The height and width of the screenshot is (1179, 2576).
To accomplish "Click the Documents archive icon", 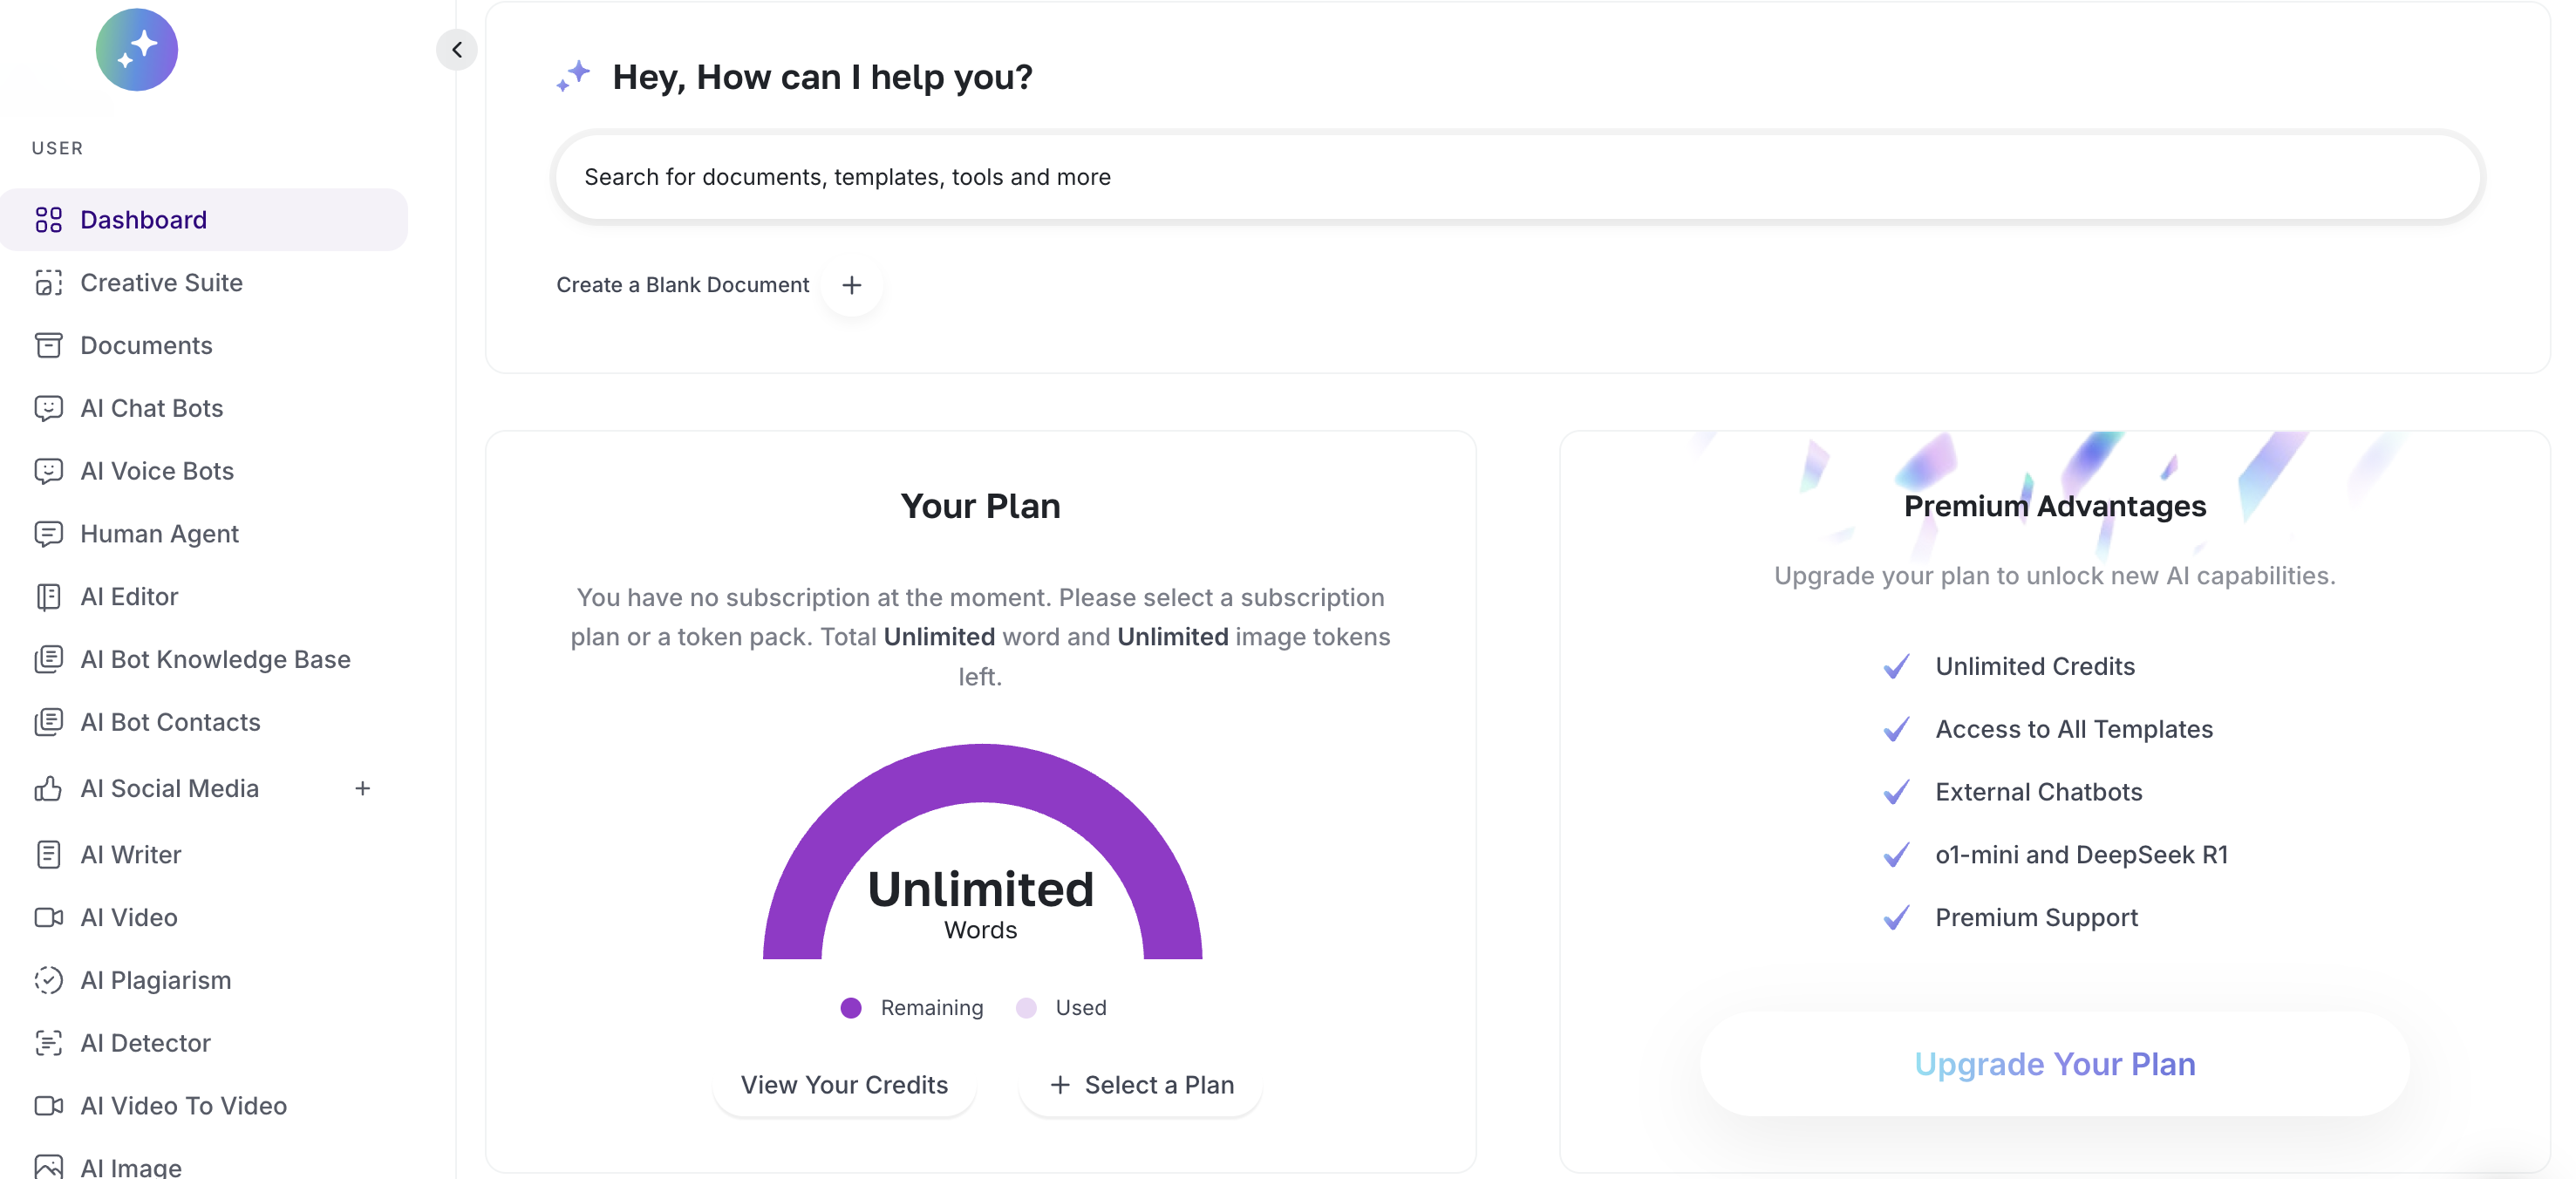I will pos(48,345).
